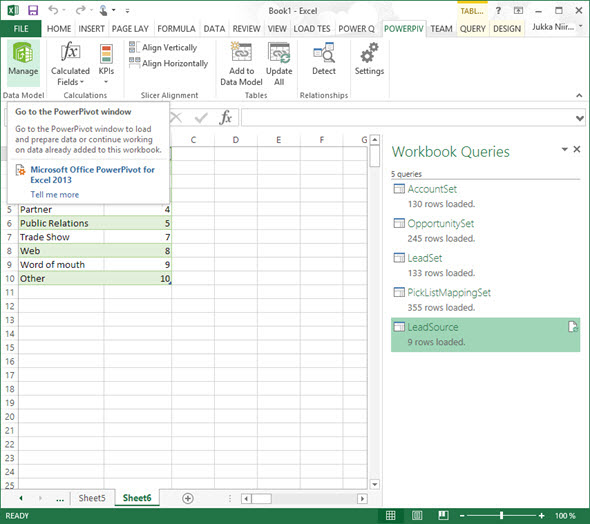Go to previous sheet tab arrow

[x=21, y=498]
